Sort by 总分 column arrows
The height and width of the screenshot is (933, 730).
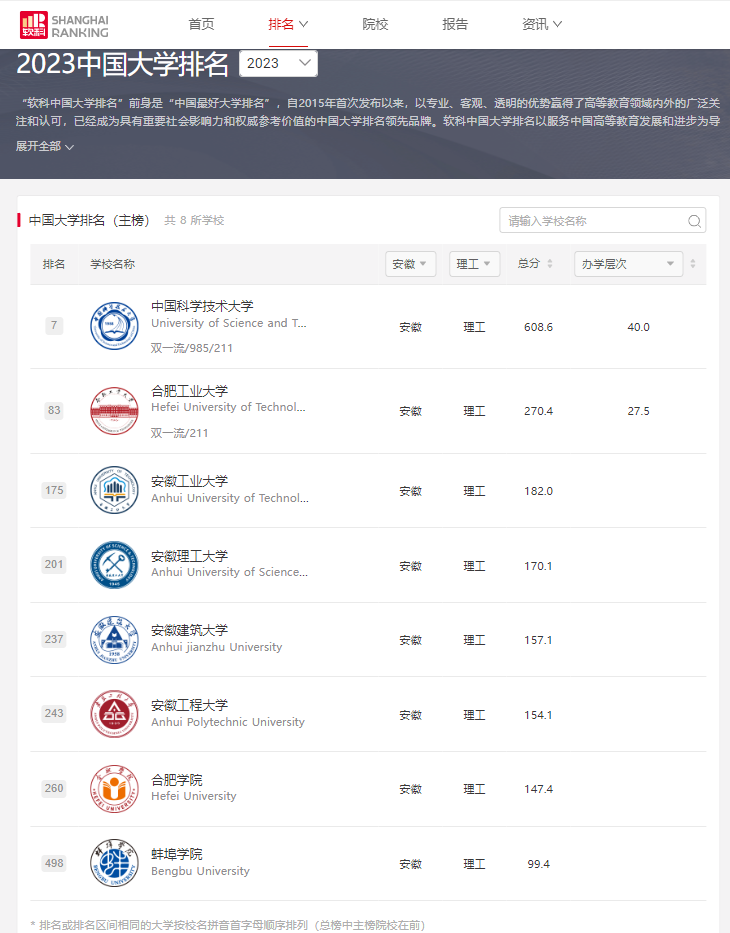[549, 264]
